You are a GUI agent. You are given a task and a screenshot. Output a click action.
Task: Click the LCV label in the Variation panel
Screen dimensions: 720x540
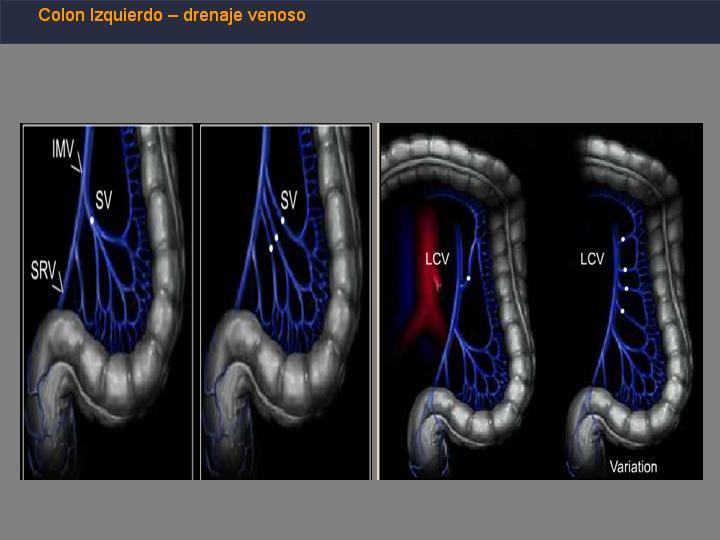(x=592, y=259)
